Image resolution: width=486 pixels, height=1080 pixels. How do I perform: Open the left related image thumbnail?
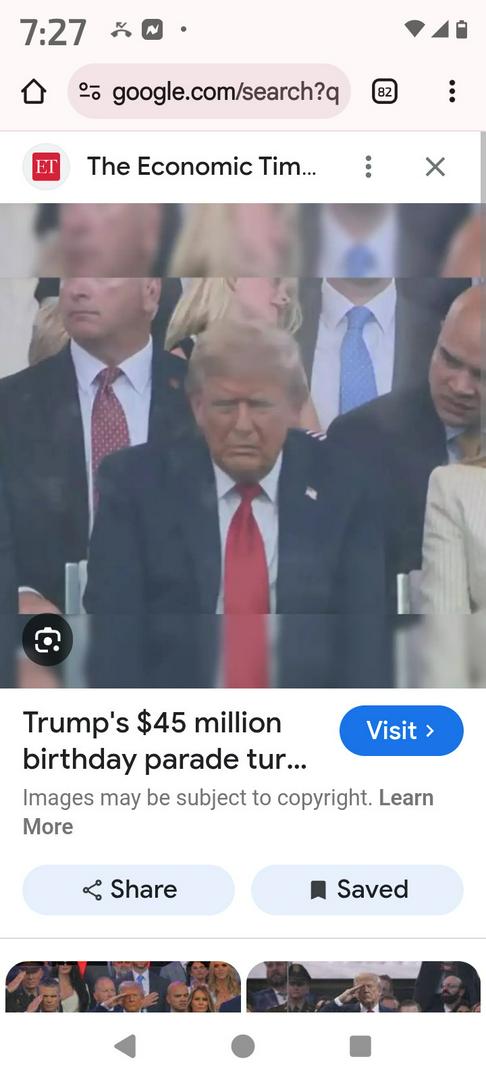tap(123, 986)
